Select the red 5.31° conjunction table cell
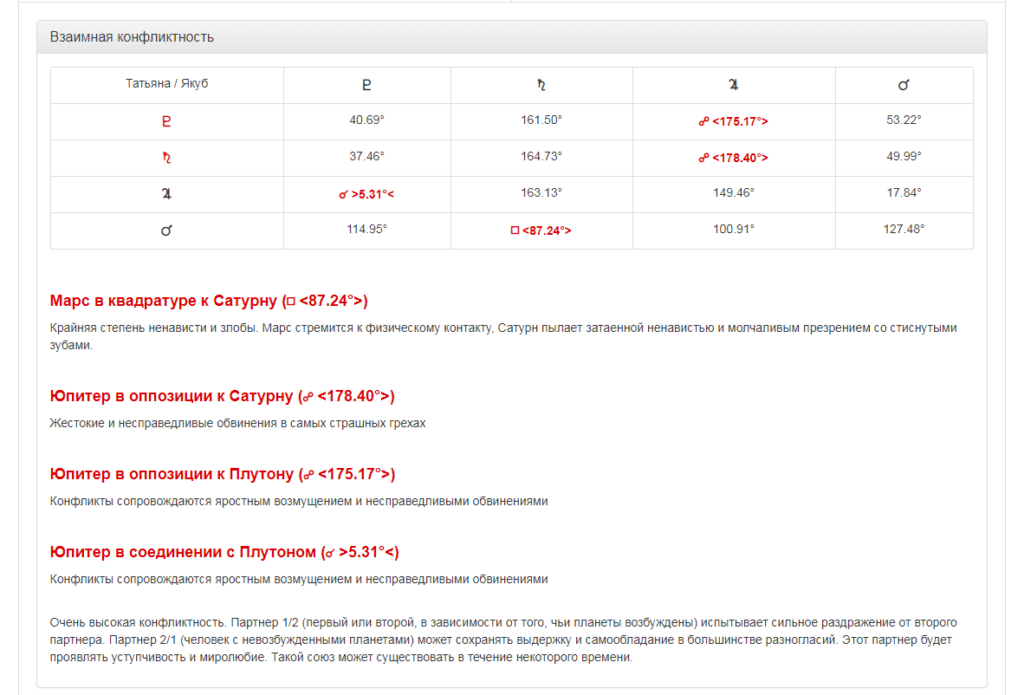1024x695 pixels. click(366, 193)
